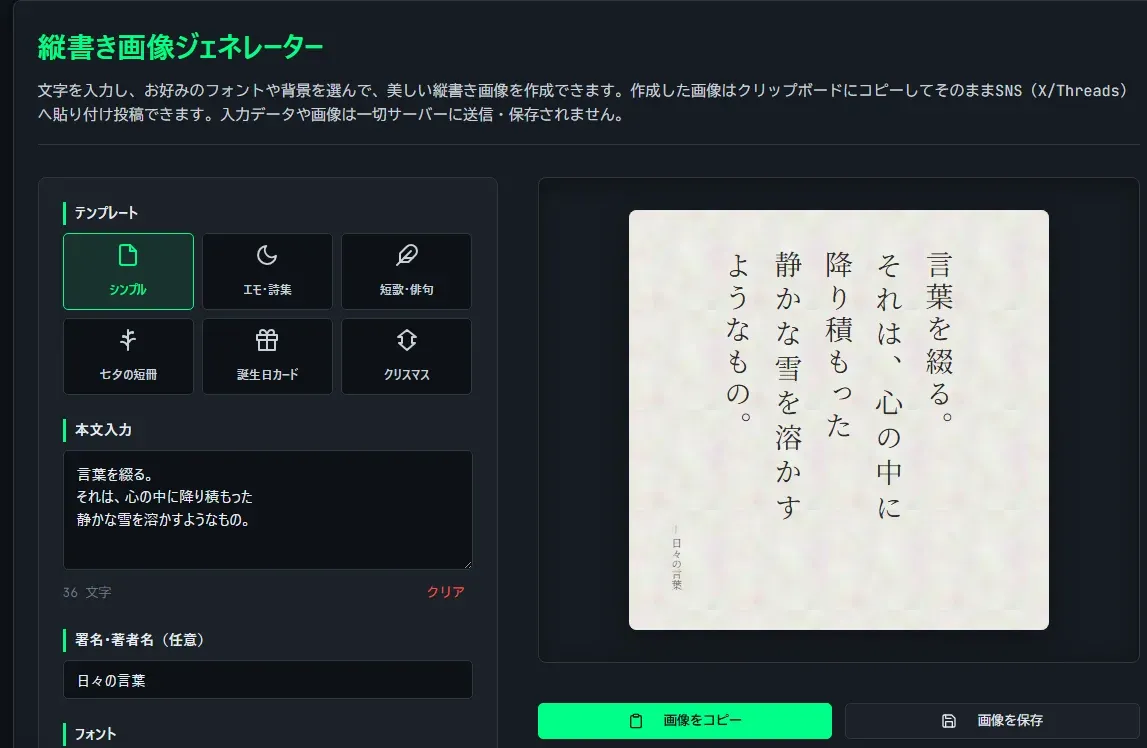Select the 七夕の短冊 template
The height and width of the screenshot is (748, 1147).
(x=128, y=356)
